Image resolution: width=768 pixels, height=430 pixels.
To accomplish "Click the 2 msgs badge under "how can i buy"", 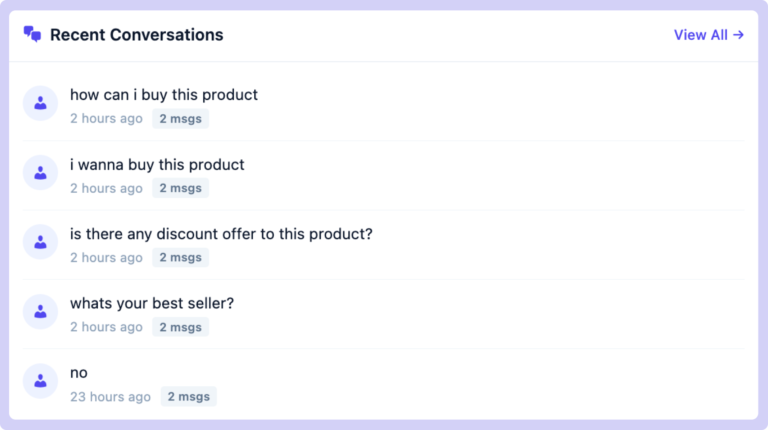I will 180,119.
